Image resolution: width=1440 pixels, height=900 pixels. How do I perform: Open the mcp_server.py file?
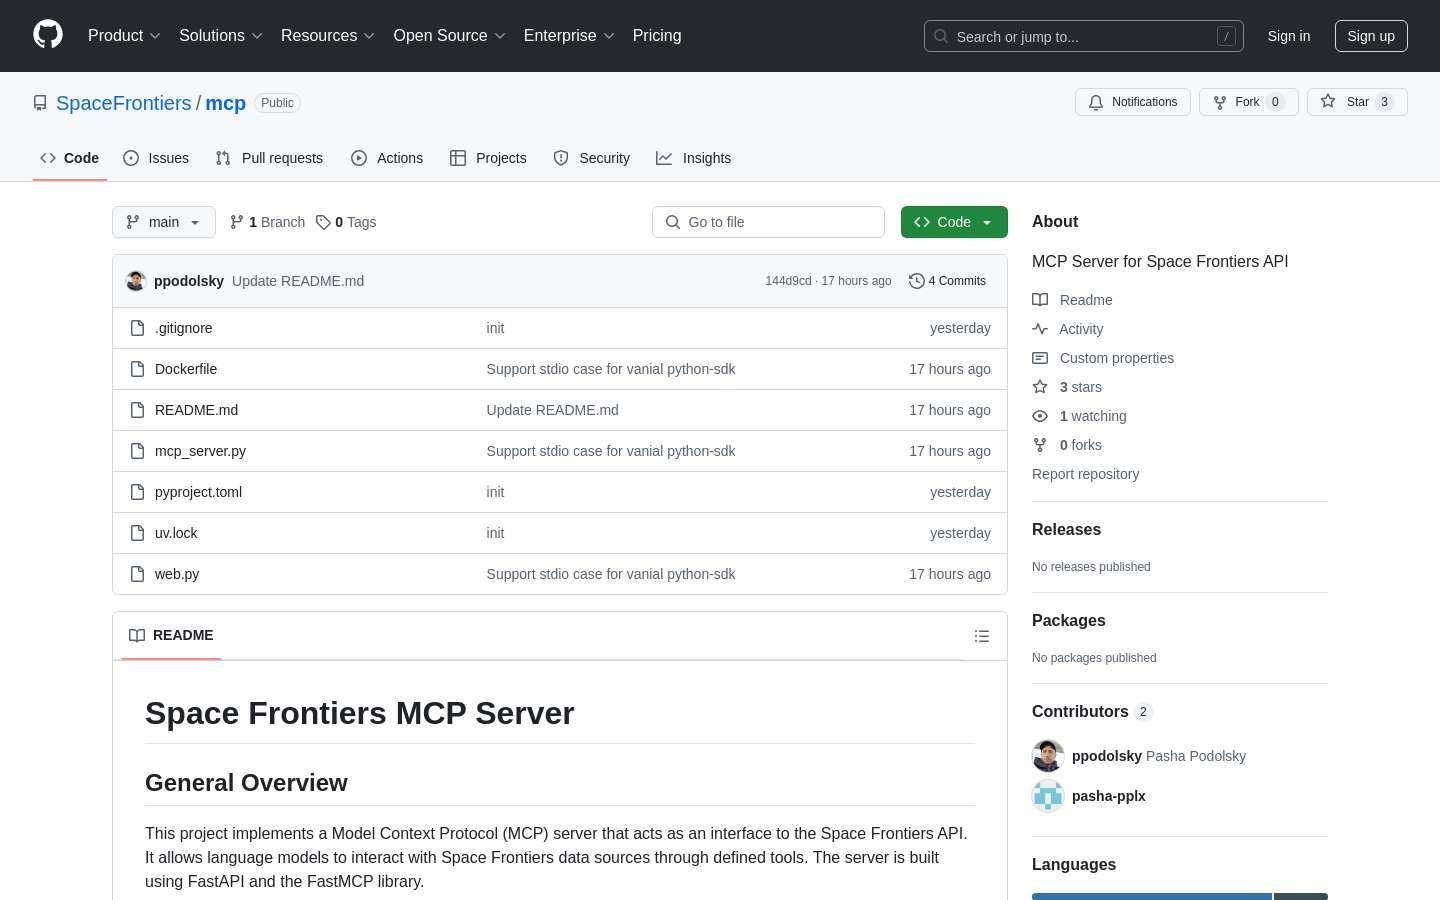tap(200, 451)
